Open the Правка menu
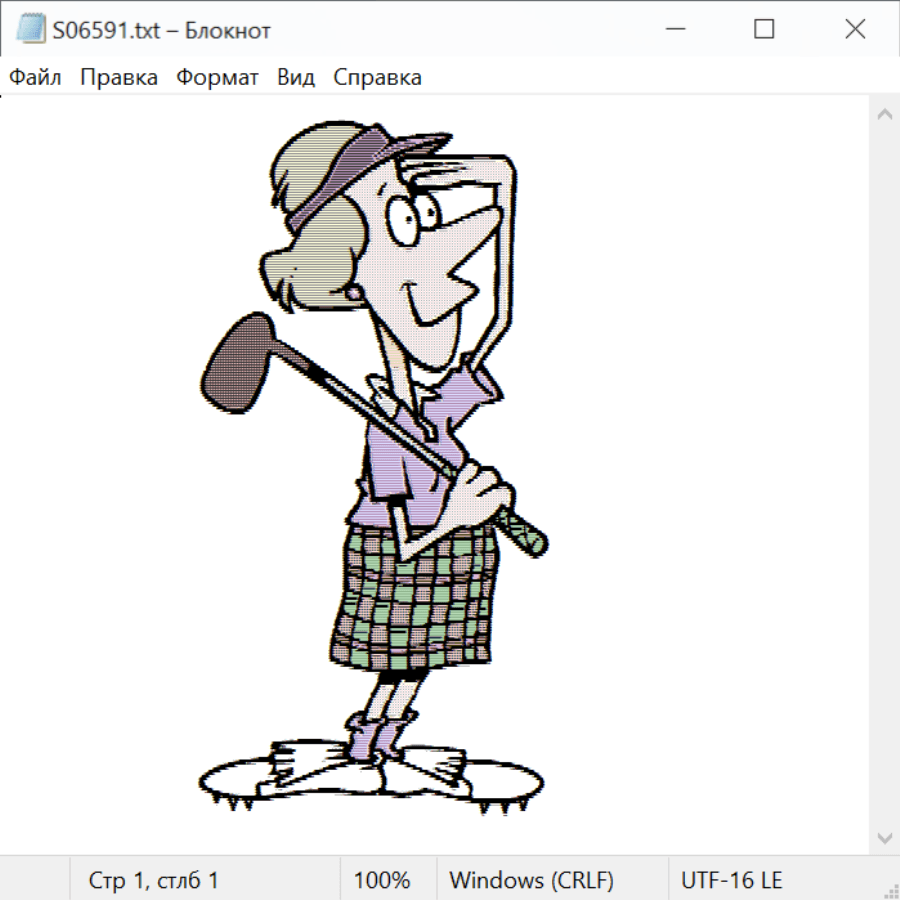This screenshot has width=900, height=900. (119, 78)
